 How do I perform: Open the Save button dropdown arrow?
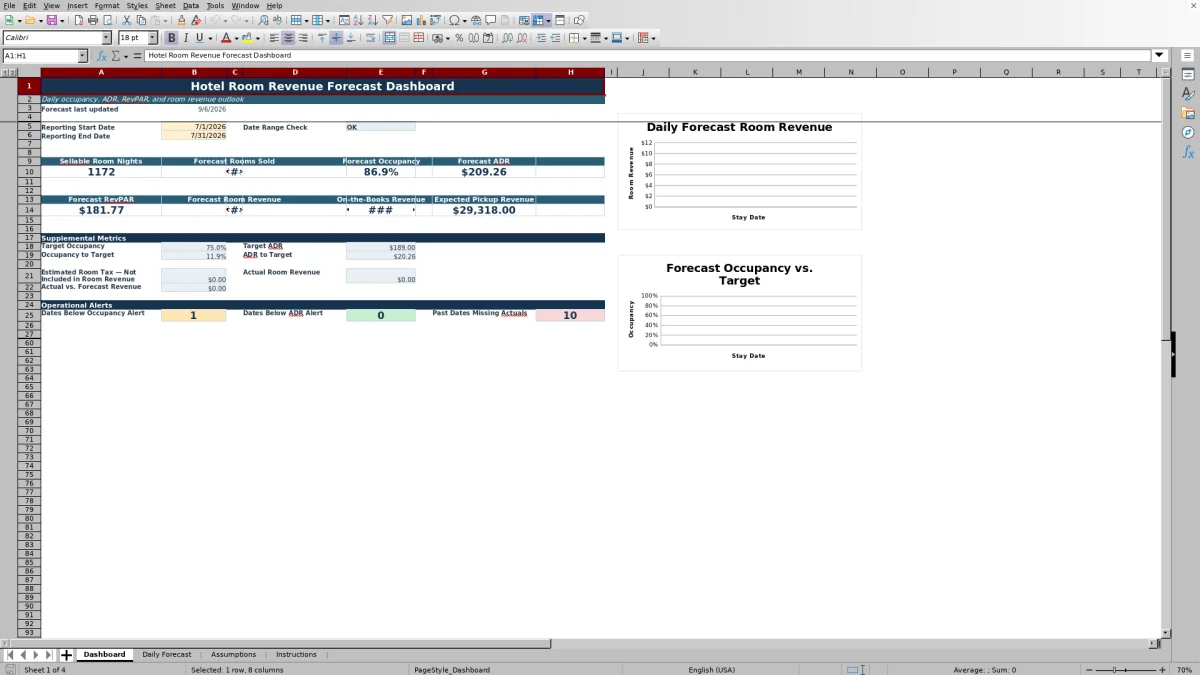(62, 20)
